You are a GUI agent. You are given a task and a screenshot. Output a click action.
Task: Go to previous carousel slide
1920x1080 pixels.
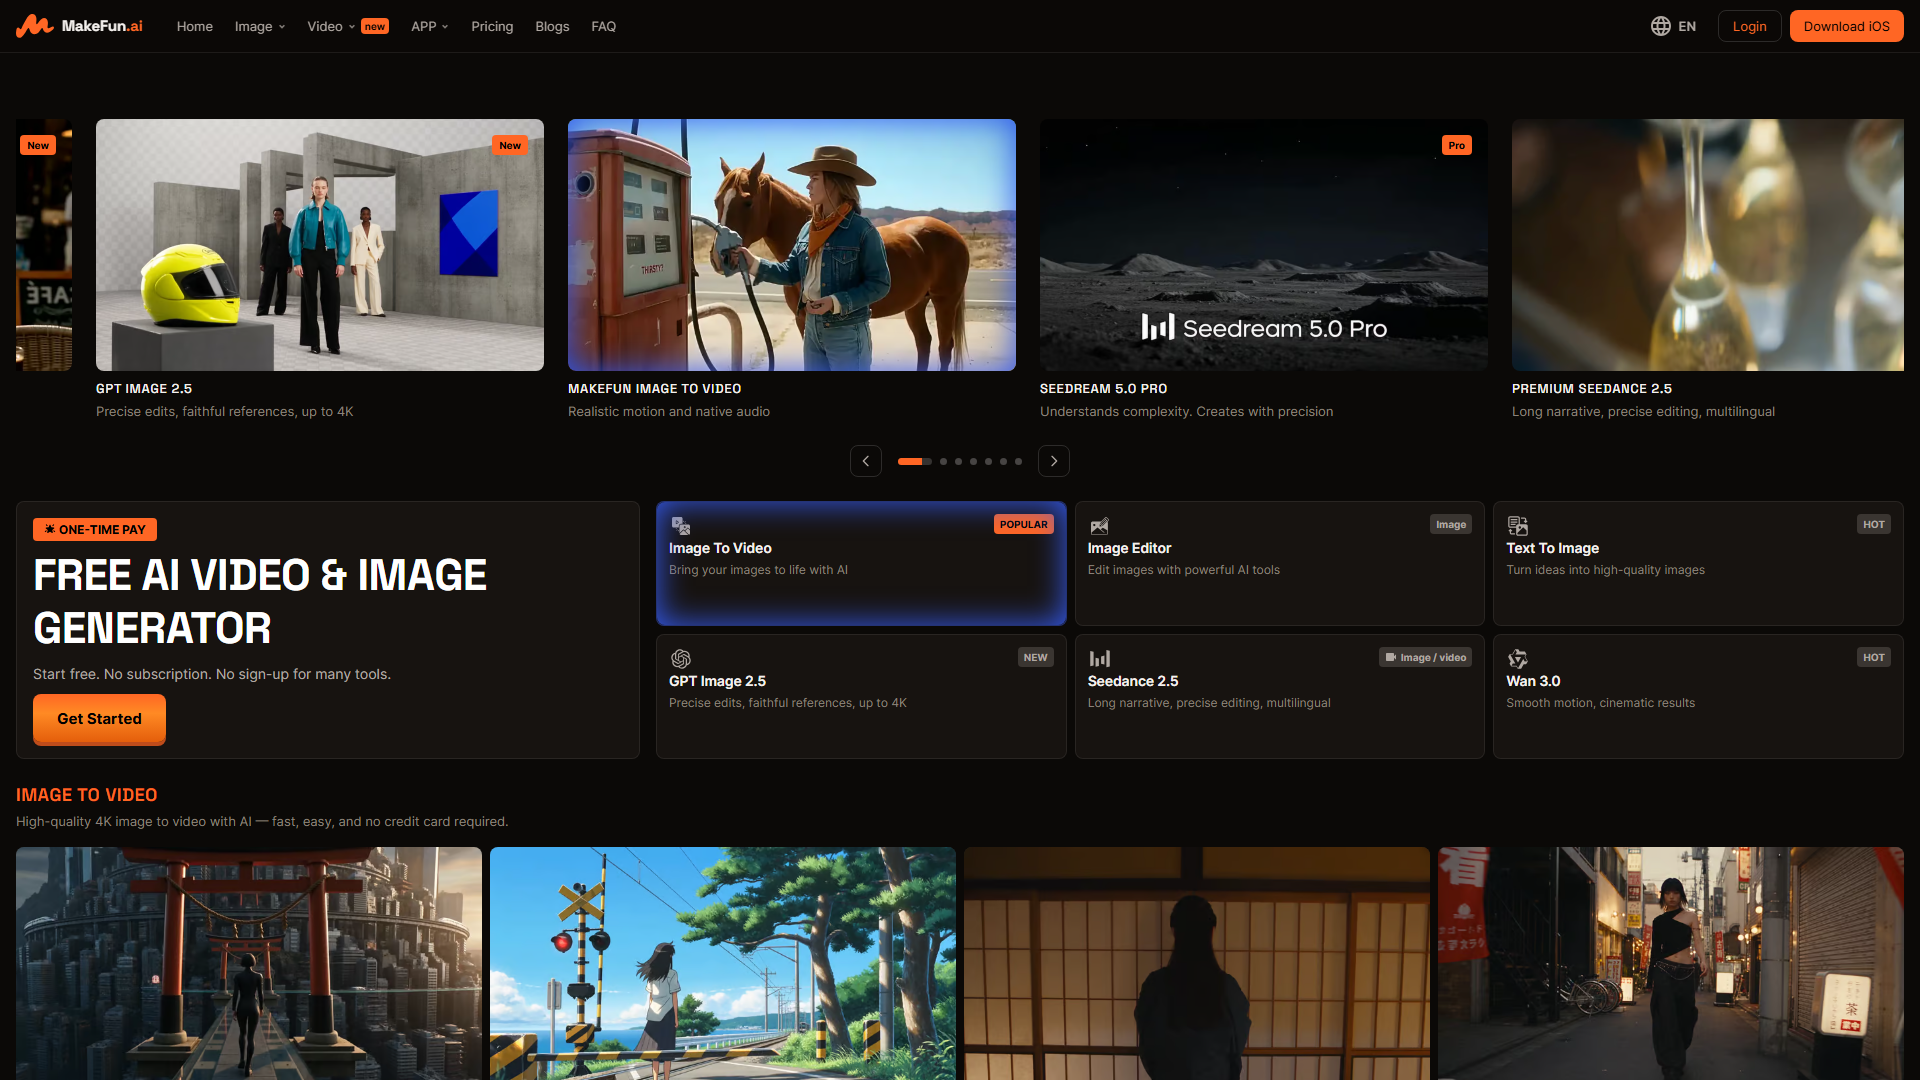[866, 461]
